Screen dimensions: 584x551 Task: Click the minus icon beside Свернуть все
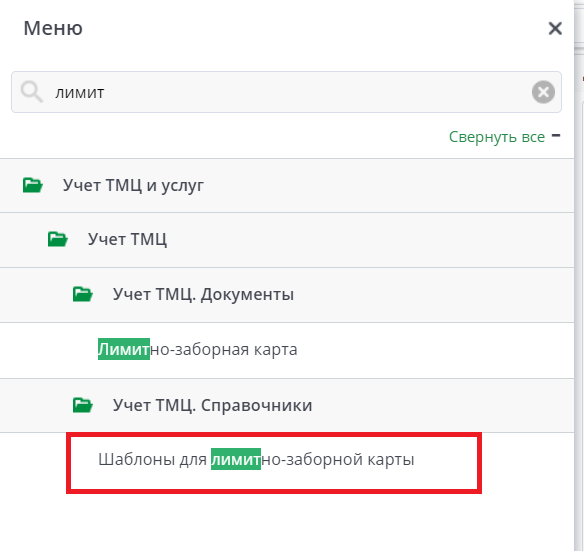point(556,136)
